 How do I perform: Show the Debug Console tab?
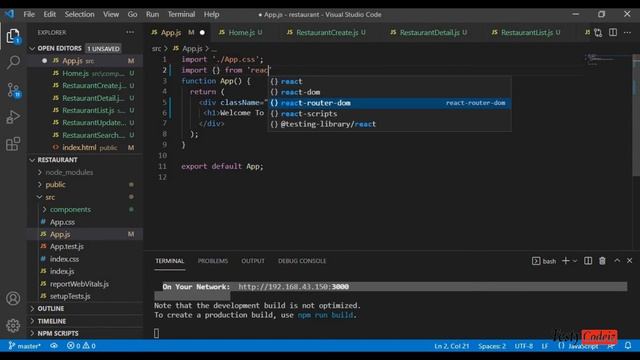tap(302, 261)
